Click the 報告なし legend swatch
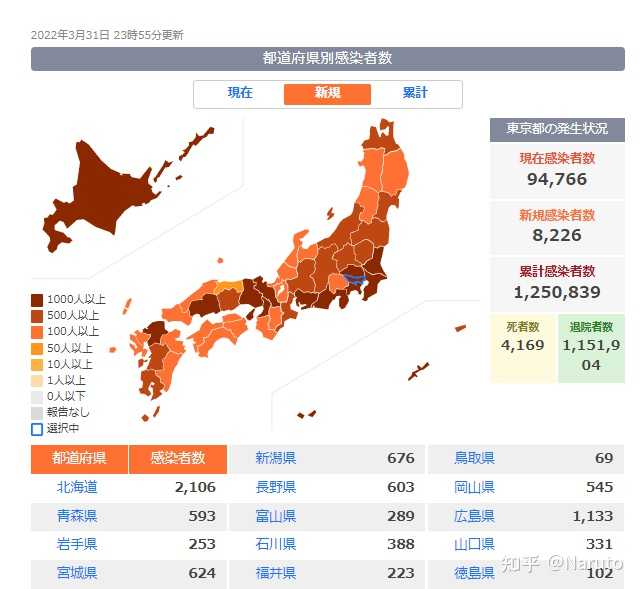Viewport: 640px width, 589px height. pos(37,413)
